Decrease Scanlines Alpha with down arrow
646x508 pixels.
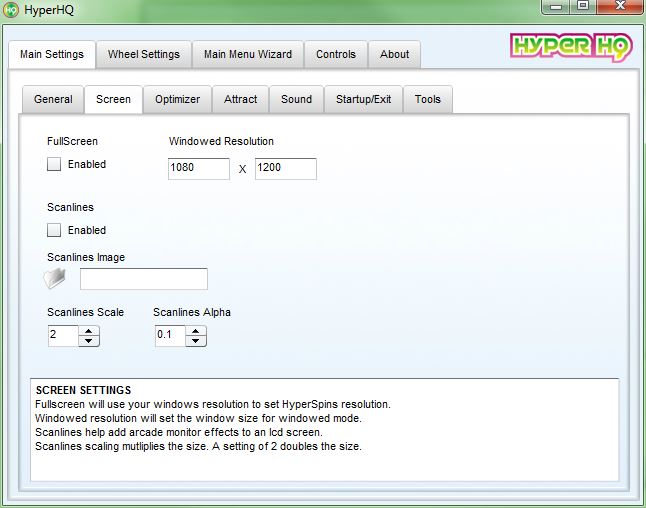click(x=196, y=341)
